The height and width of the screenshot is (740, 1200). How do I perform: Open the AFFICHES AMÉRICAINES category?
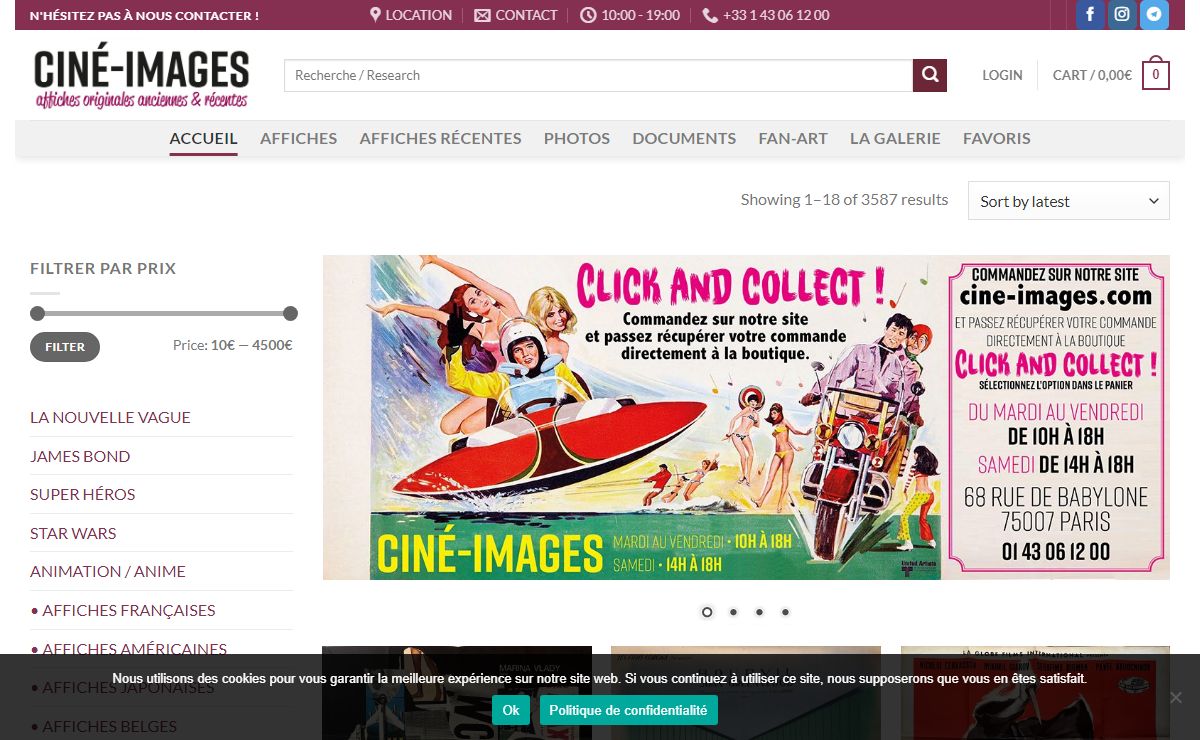tap(129, 649)
